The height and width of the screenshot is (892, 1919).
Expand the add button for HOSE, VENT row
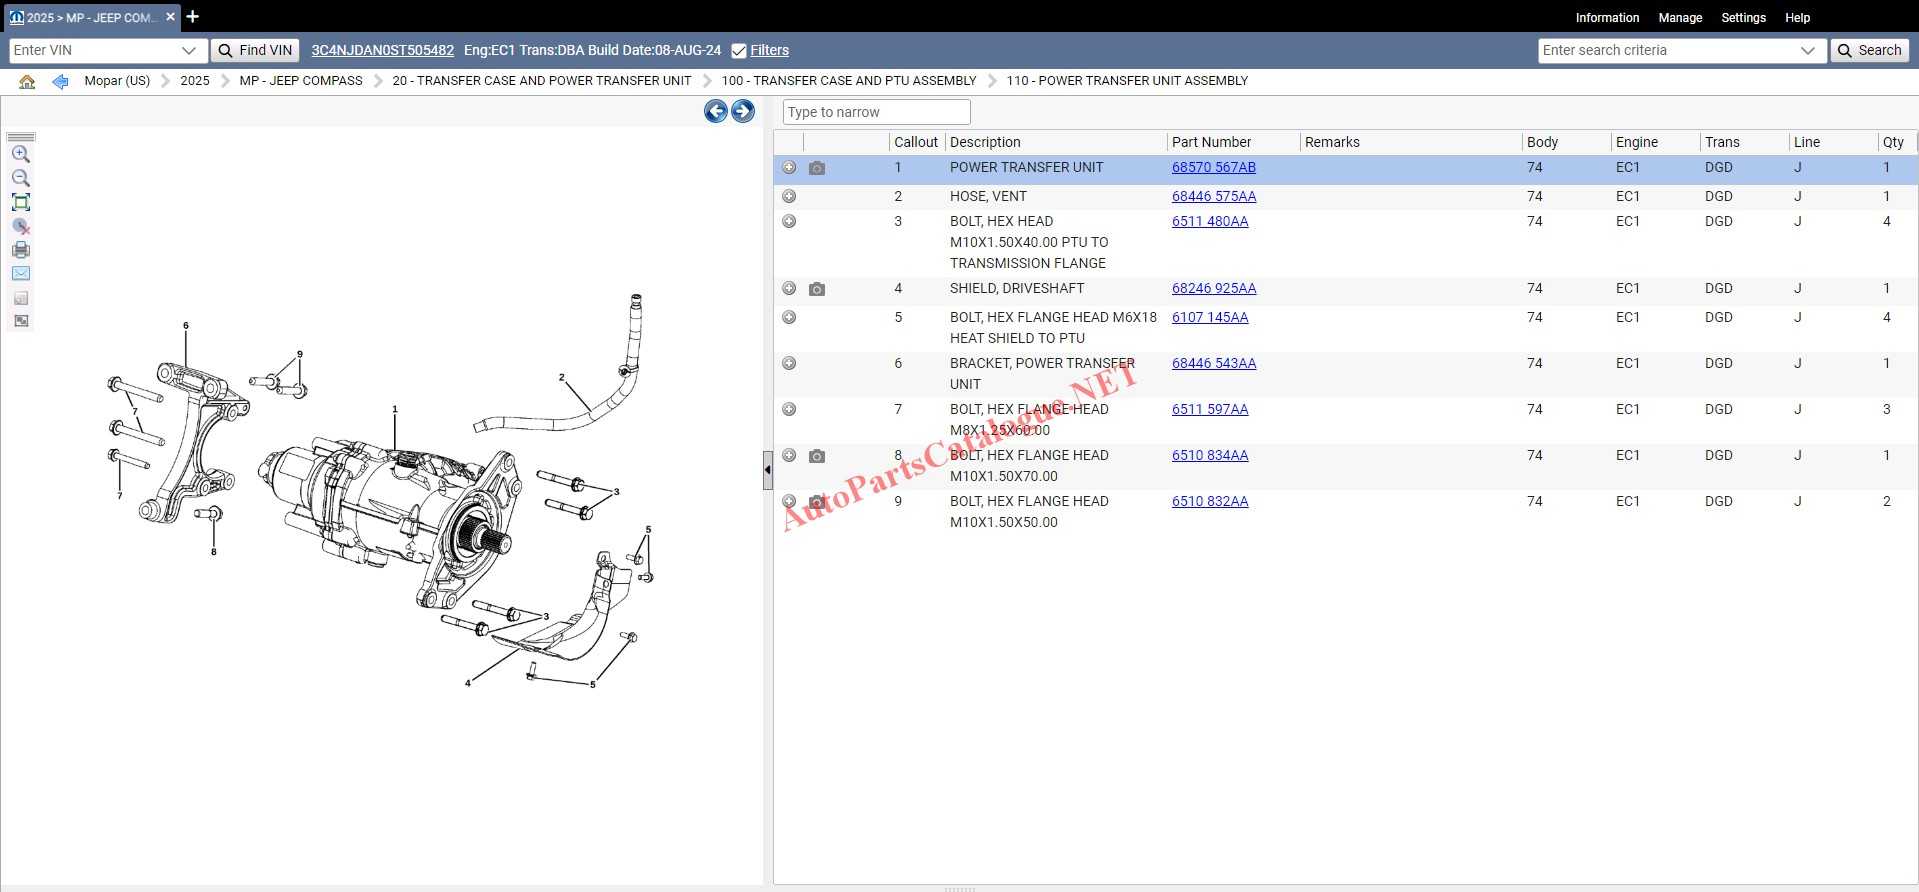pyautogui.click(x=789, y=196)
